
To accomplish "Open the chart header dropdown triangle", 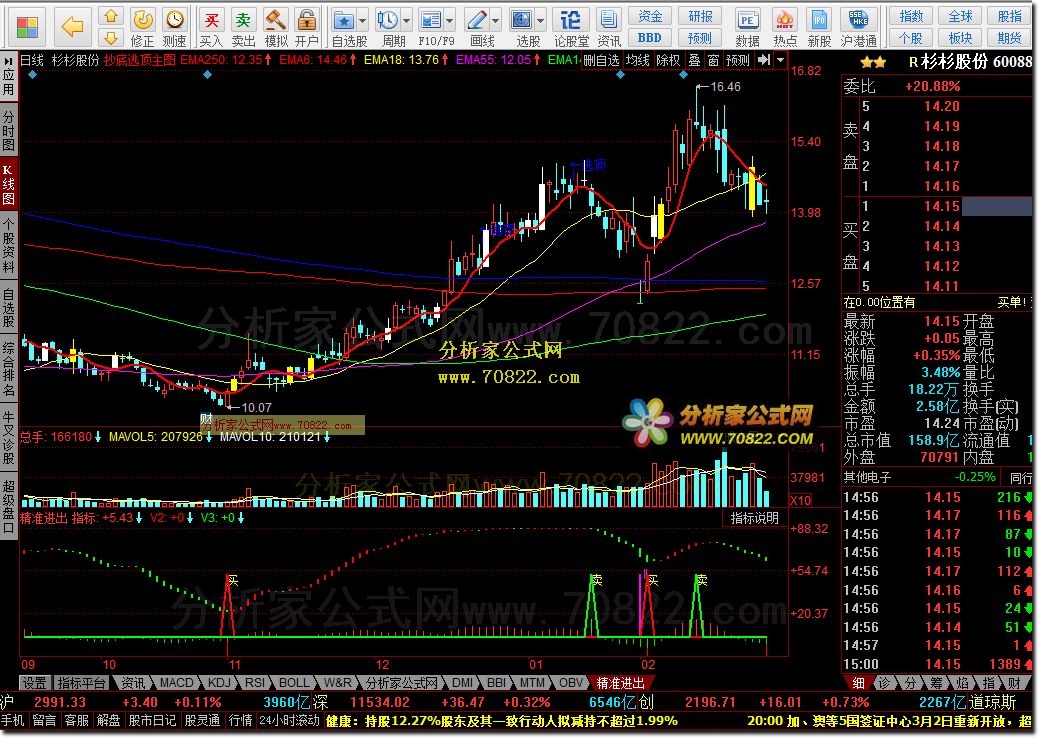I will [781, 60].
